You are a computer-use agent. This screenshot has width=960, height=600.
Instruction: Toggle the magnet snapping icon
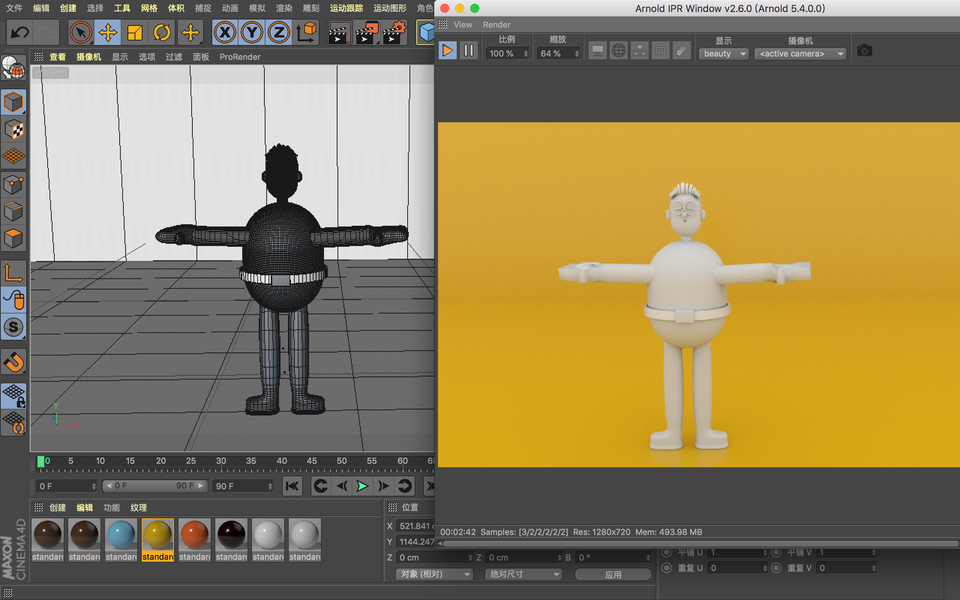tap(13, 362)
